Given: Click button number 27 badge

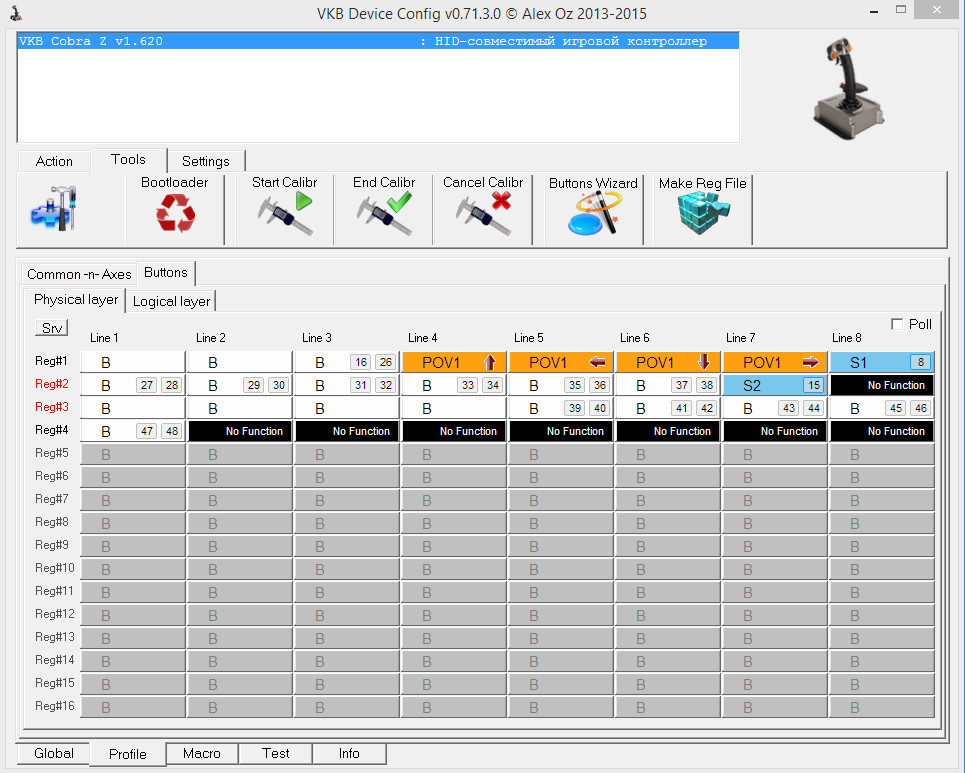Looking at the screenshot, I should tap(146, 385).
